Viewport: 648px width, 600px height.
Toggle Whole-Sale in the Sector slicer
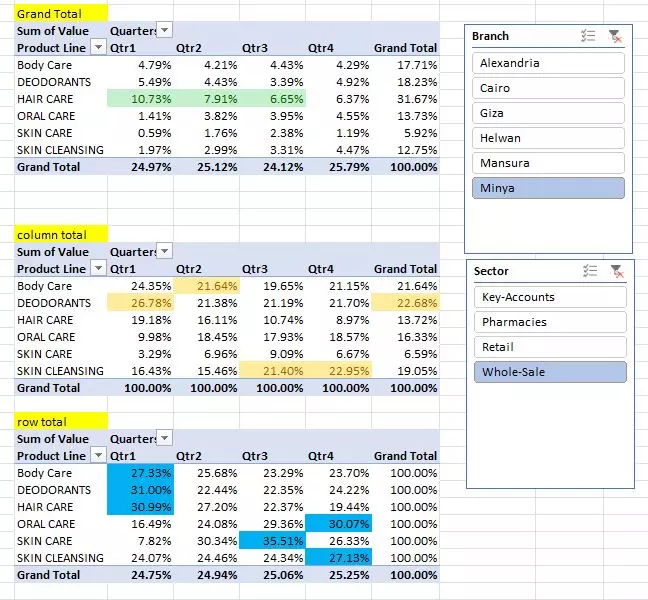[x=548, y=372]
